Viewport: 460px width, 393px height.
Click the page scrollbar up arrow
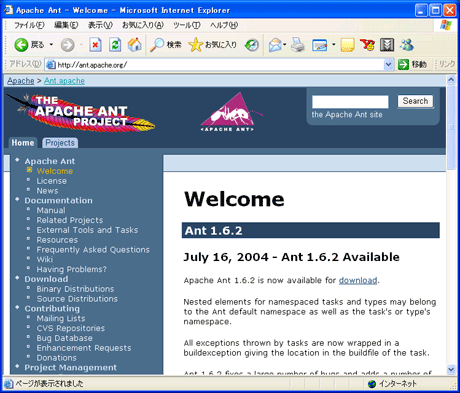(451, 80)
